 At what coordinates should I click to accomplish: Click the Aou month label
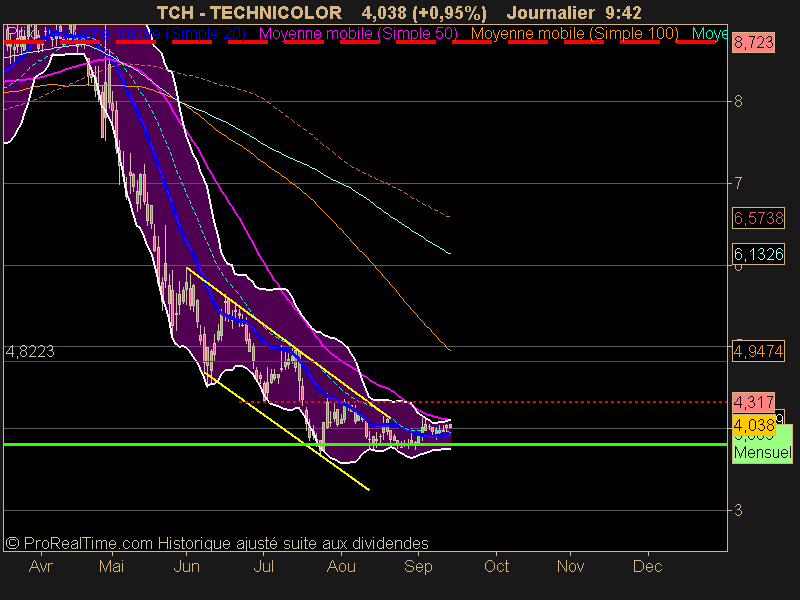click(x=341, y=566)
